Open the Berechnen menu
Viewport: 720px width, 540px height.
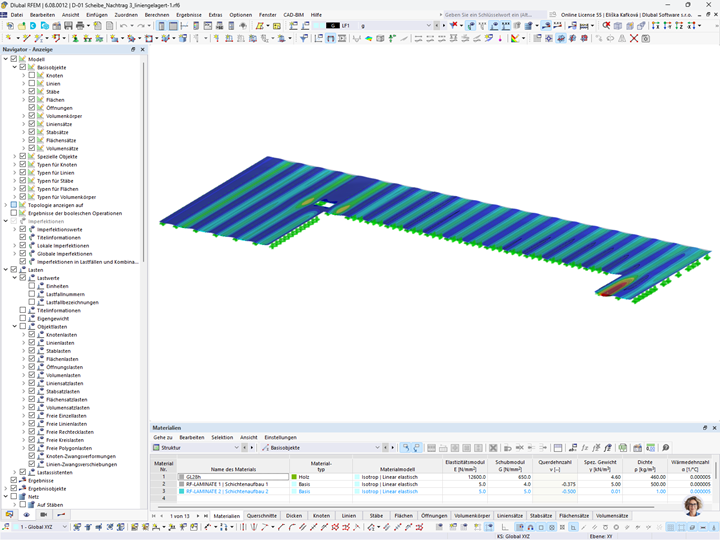(x=157, y=15)
